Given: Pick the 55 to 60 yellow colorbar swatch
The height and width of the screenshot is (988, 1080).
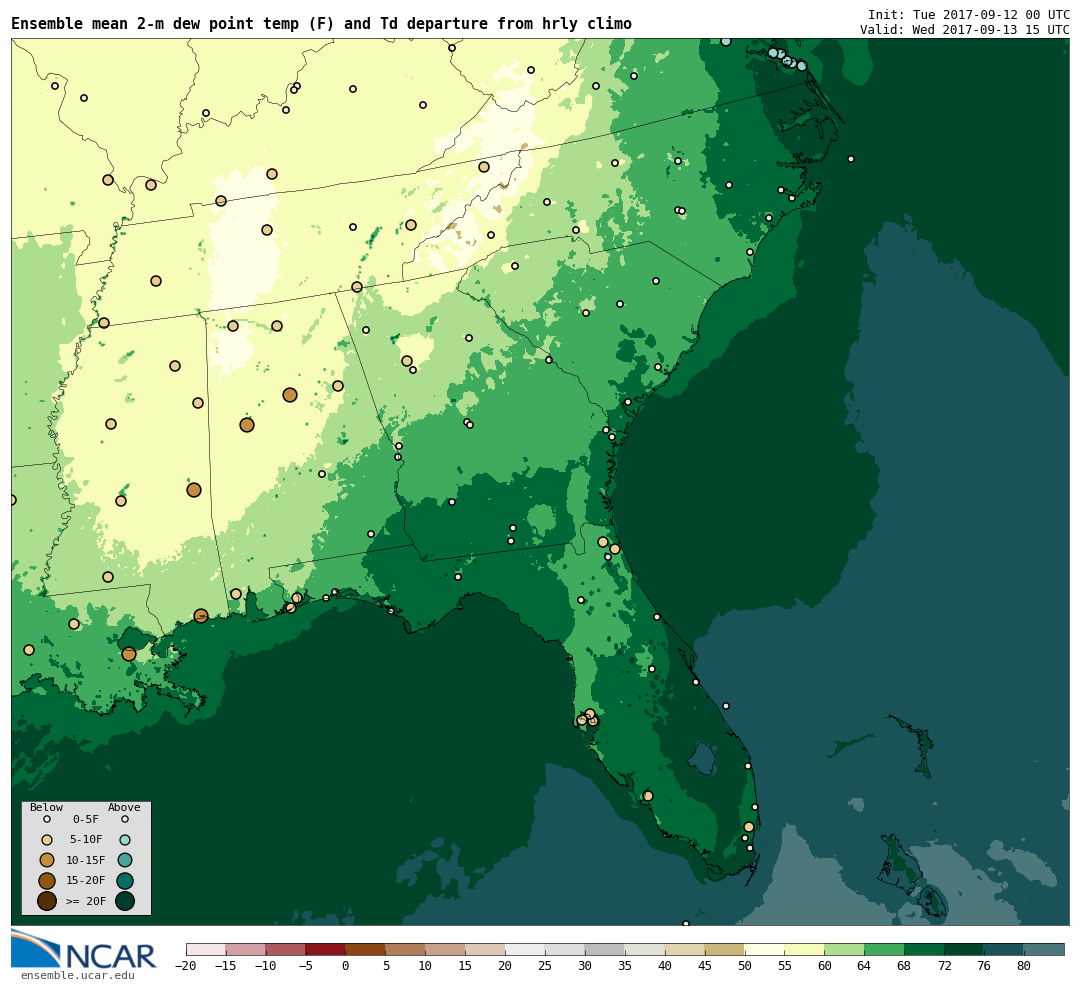Looking at the screenshot, I should click(804, 949).
